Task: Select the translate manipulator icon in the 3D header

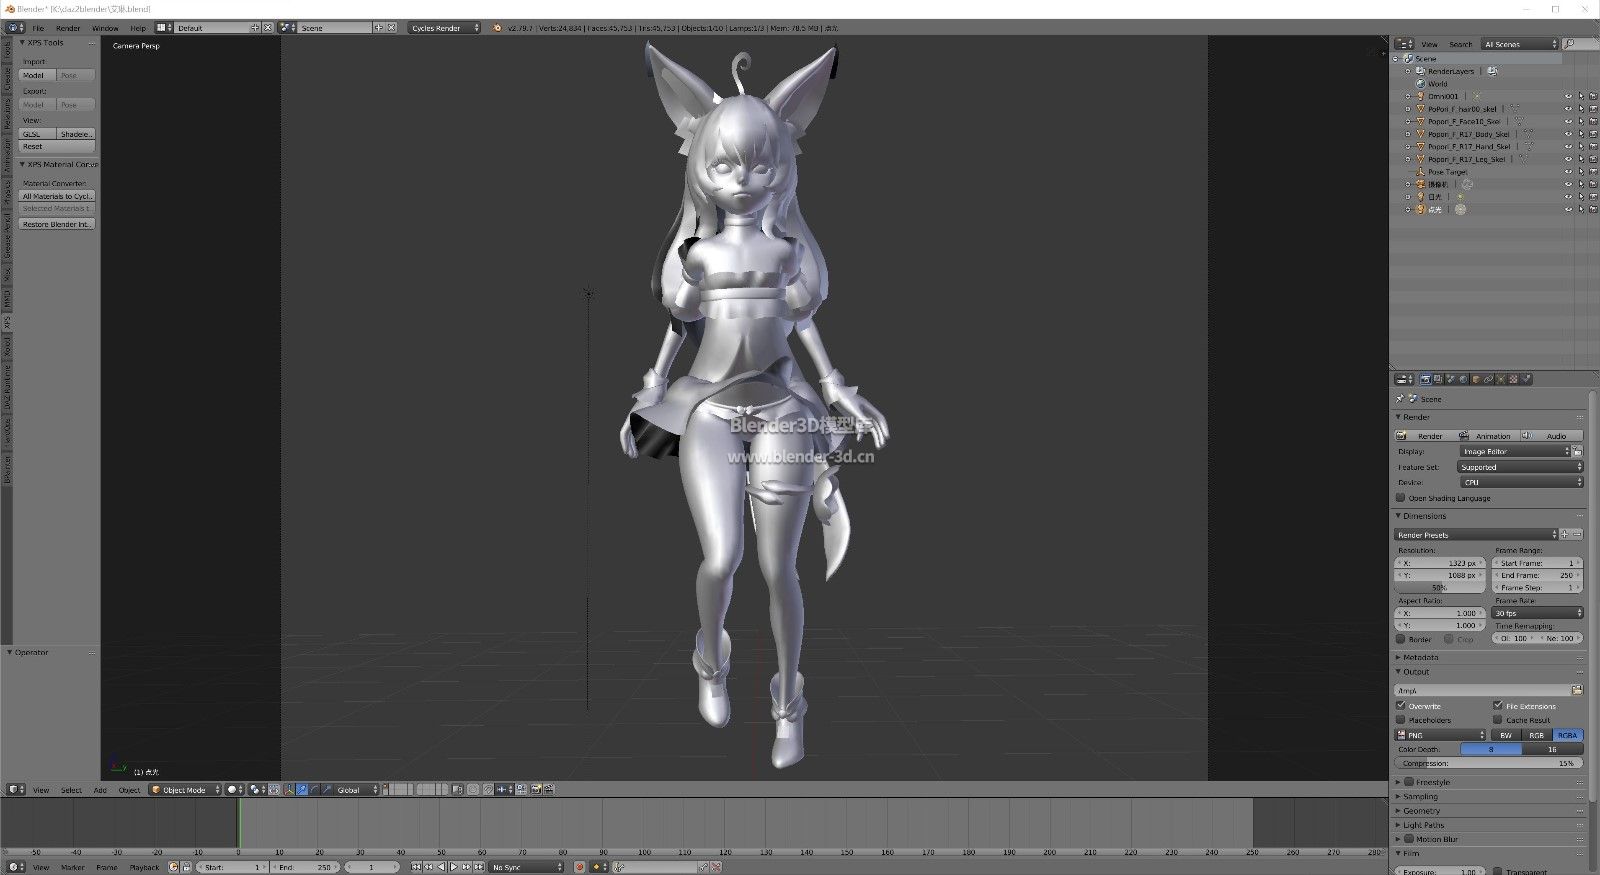Action: (302, 789)
